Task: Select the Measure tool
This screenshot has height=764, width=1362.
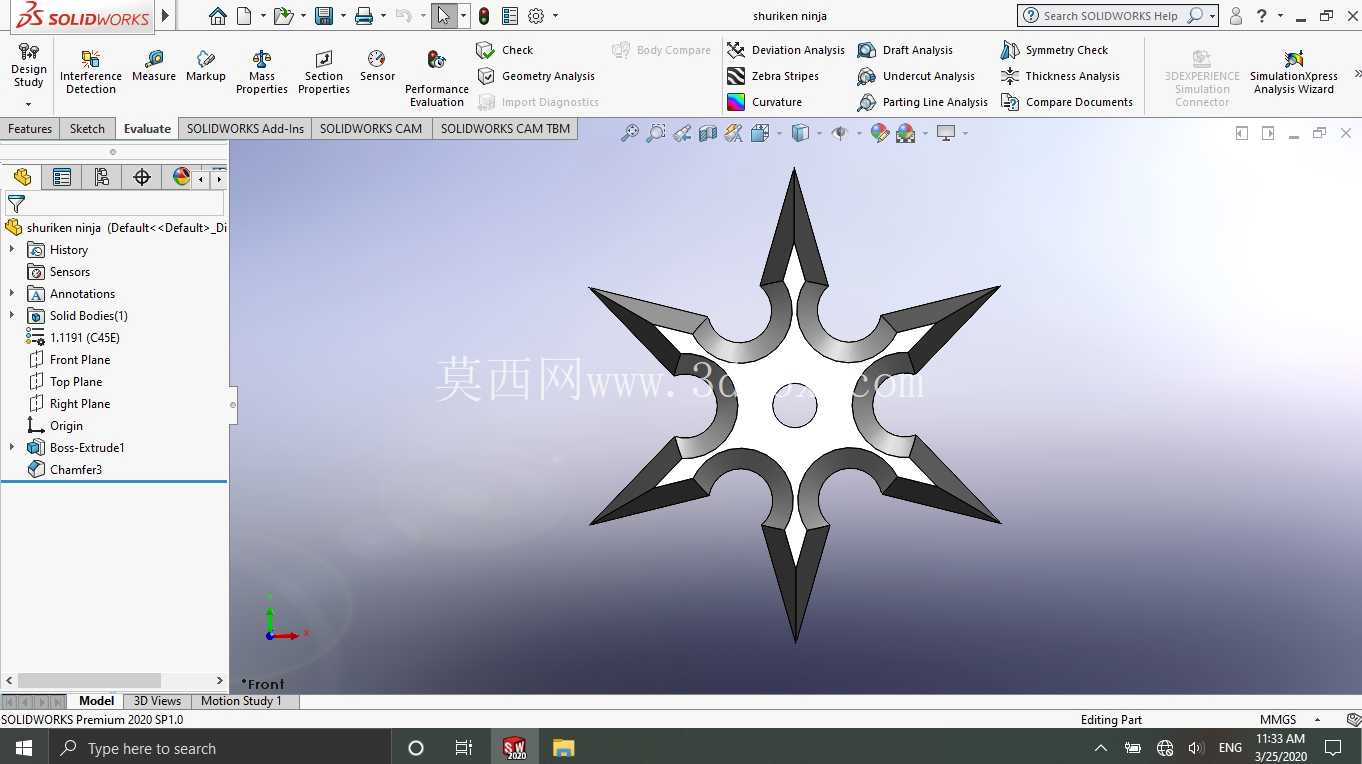Action: coord(154,66)
